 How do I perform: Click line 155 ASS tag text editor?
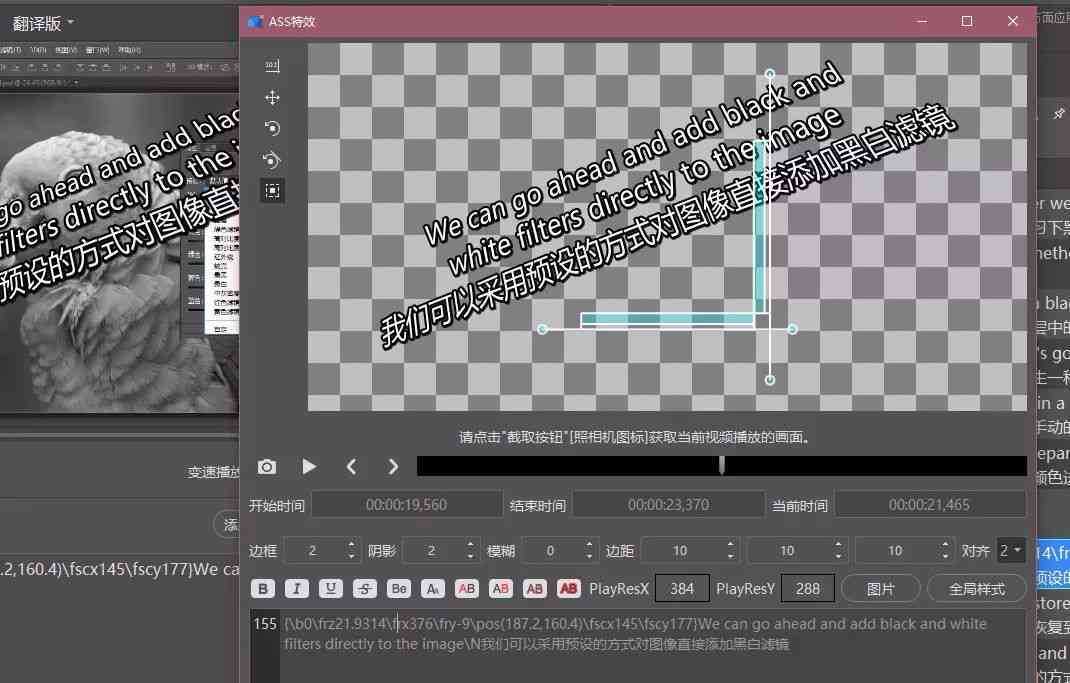point(652,645)
